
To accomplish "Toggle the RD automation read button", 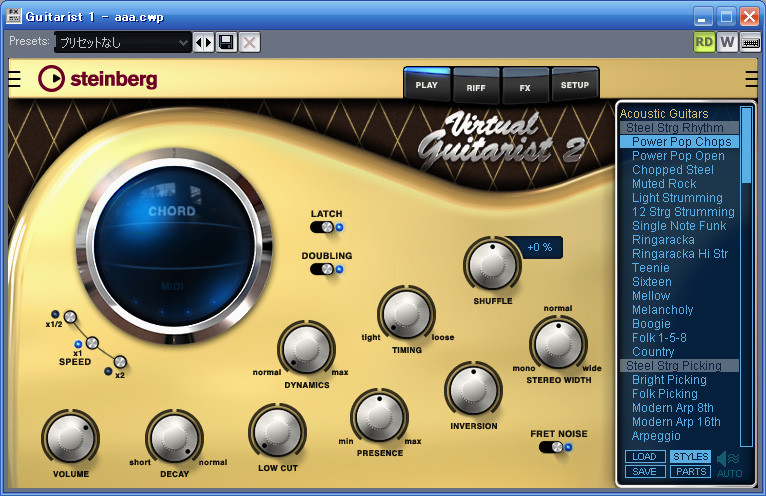I will [704, 42].
